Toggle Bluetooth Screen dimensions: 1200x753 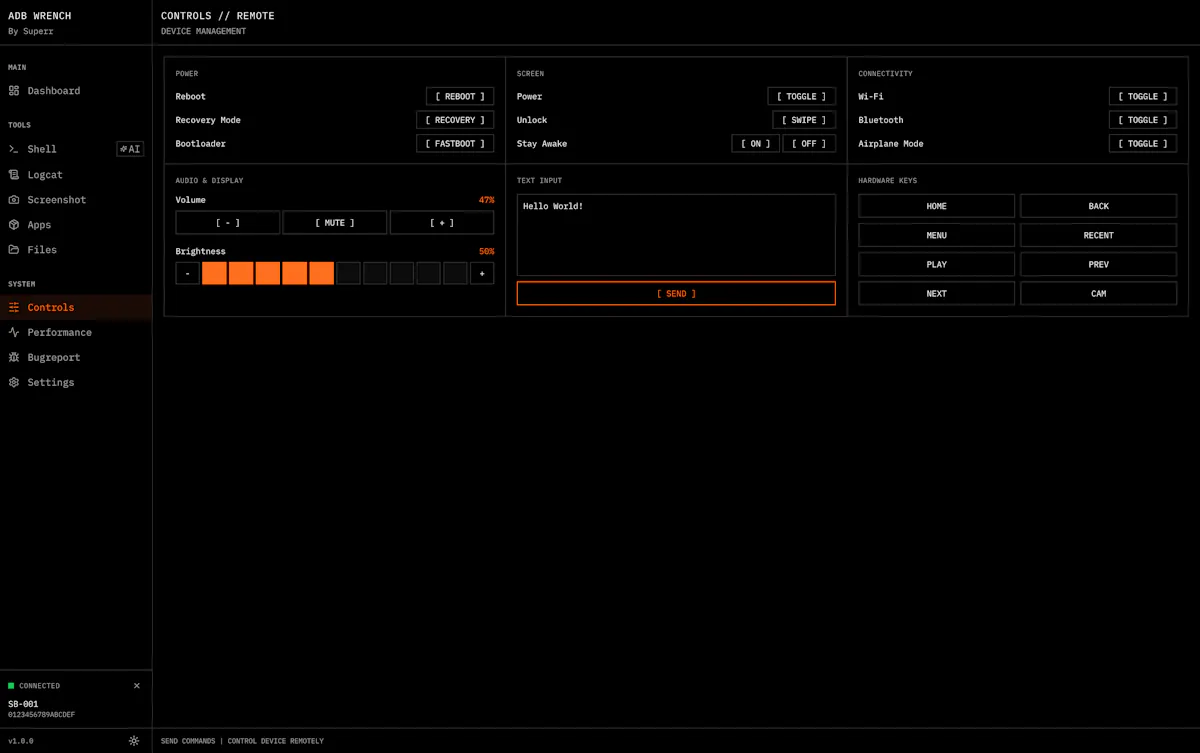click(x=1143, y=120)
